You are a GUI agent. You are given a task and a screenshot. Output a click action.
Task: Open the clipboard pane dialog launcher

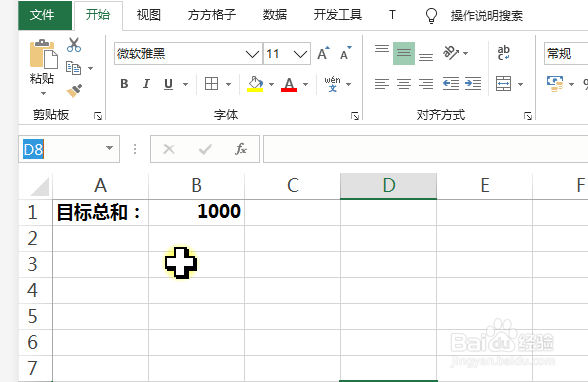coord(98,116)
